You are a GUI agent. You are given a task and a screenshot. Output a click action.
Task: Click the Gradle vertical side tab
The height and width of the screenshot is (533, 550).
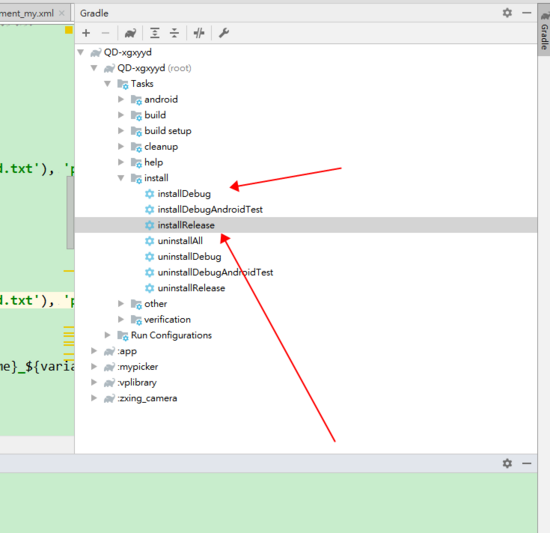544,31
